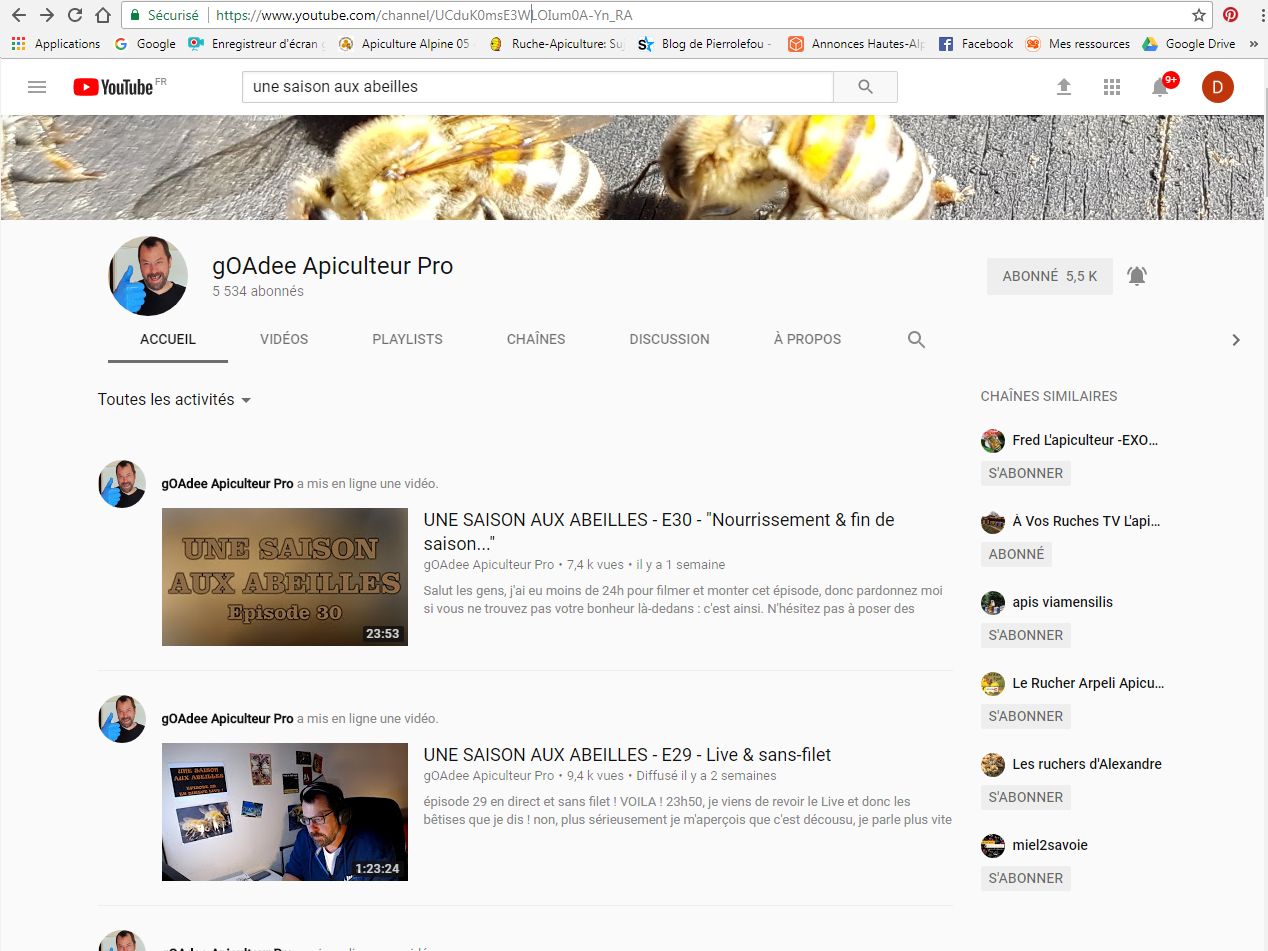Open Enregistreur d'écran bookmark
The height and width of the screenshot is (951, 1268).
[257, 44]
